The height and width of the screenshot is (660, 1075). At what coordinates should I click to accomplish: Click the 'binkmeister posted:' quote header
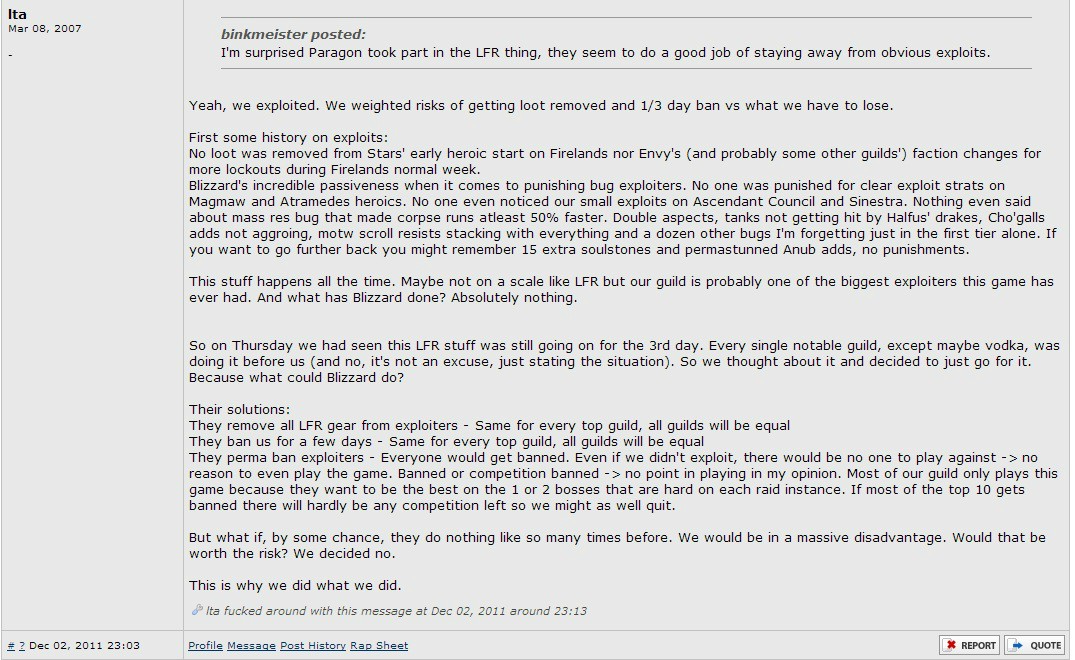point(293,34)
